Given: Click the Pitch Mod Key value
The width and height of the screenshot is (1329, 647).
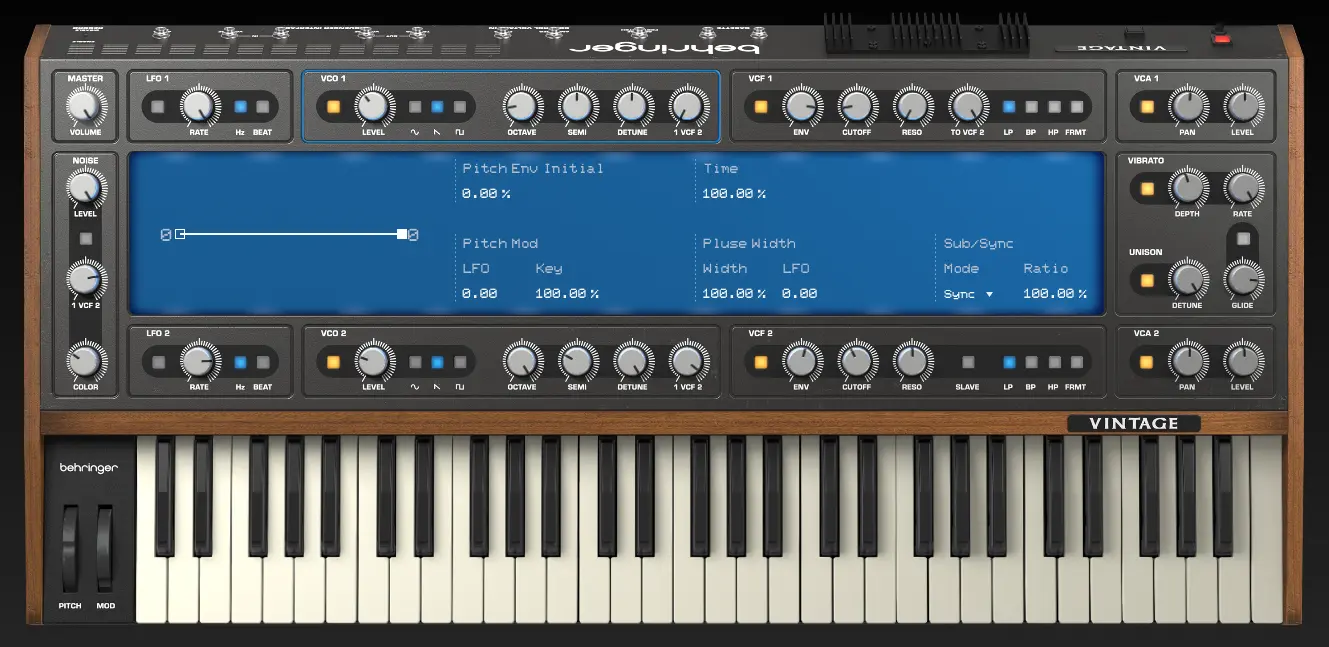Looking at the screenshot, I should coord(567,294).
